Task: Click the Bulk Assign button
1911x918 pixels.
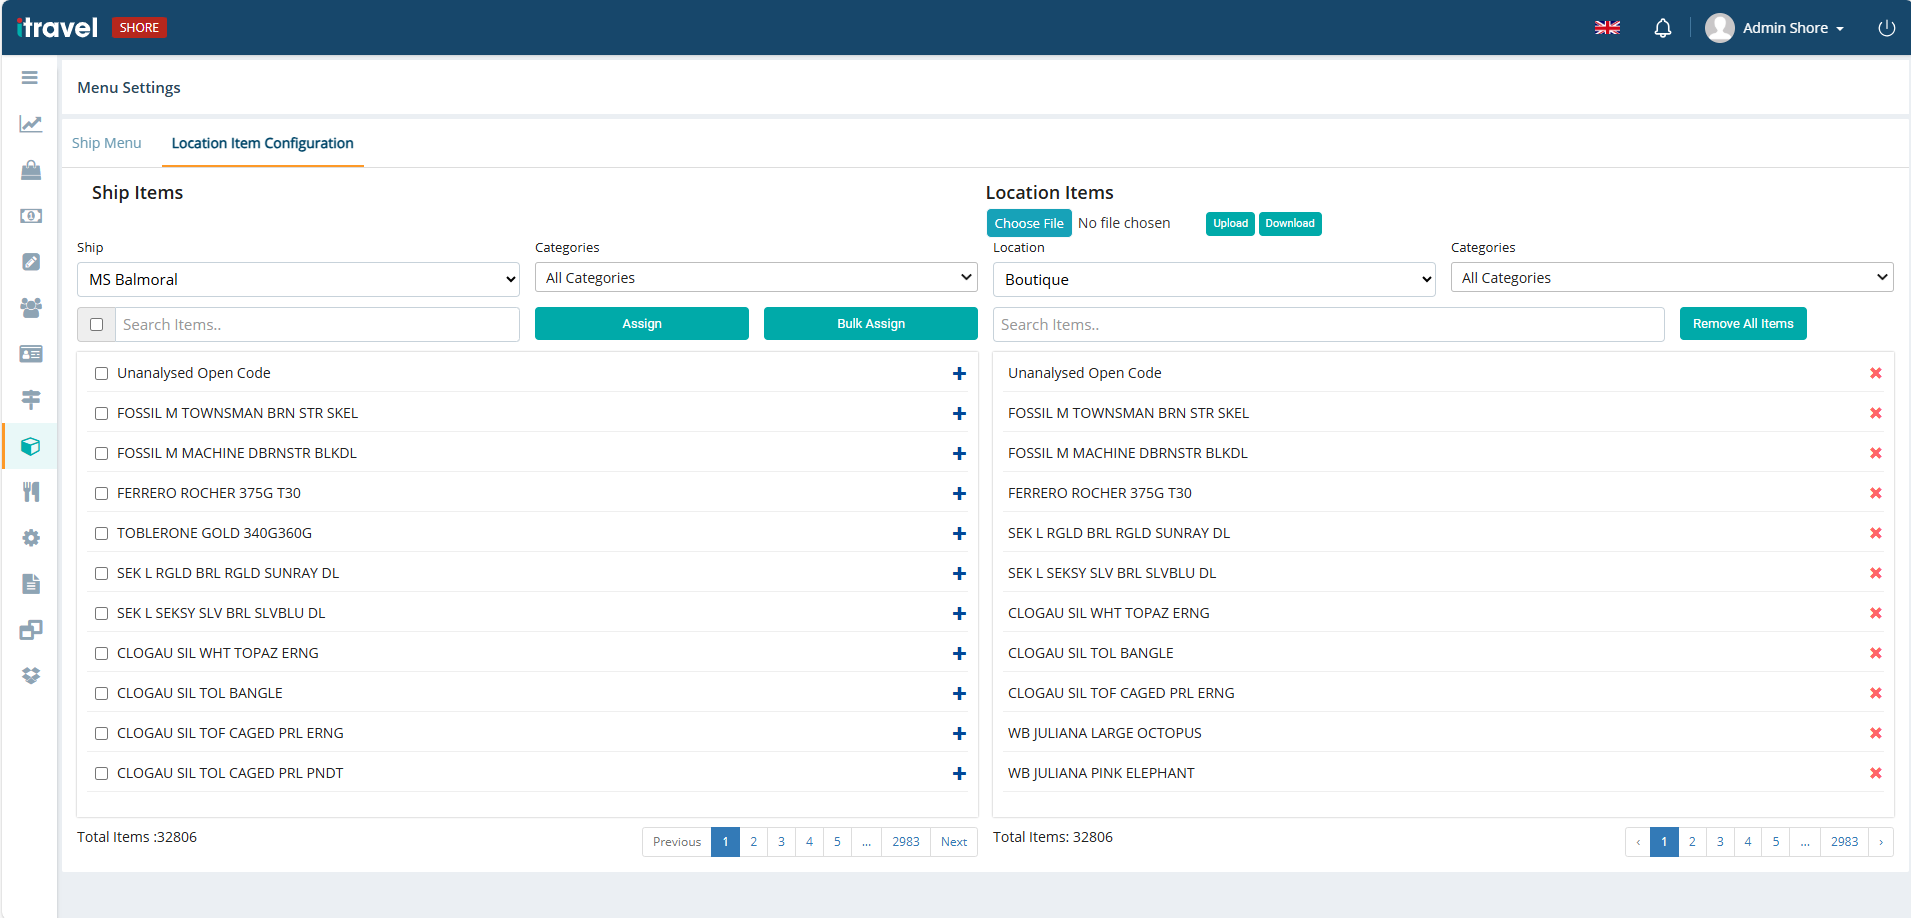Action: pyautogui.click(x=870, y=324)
